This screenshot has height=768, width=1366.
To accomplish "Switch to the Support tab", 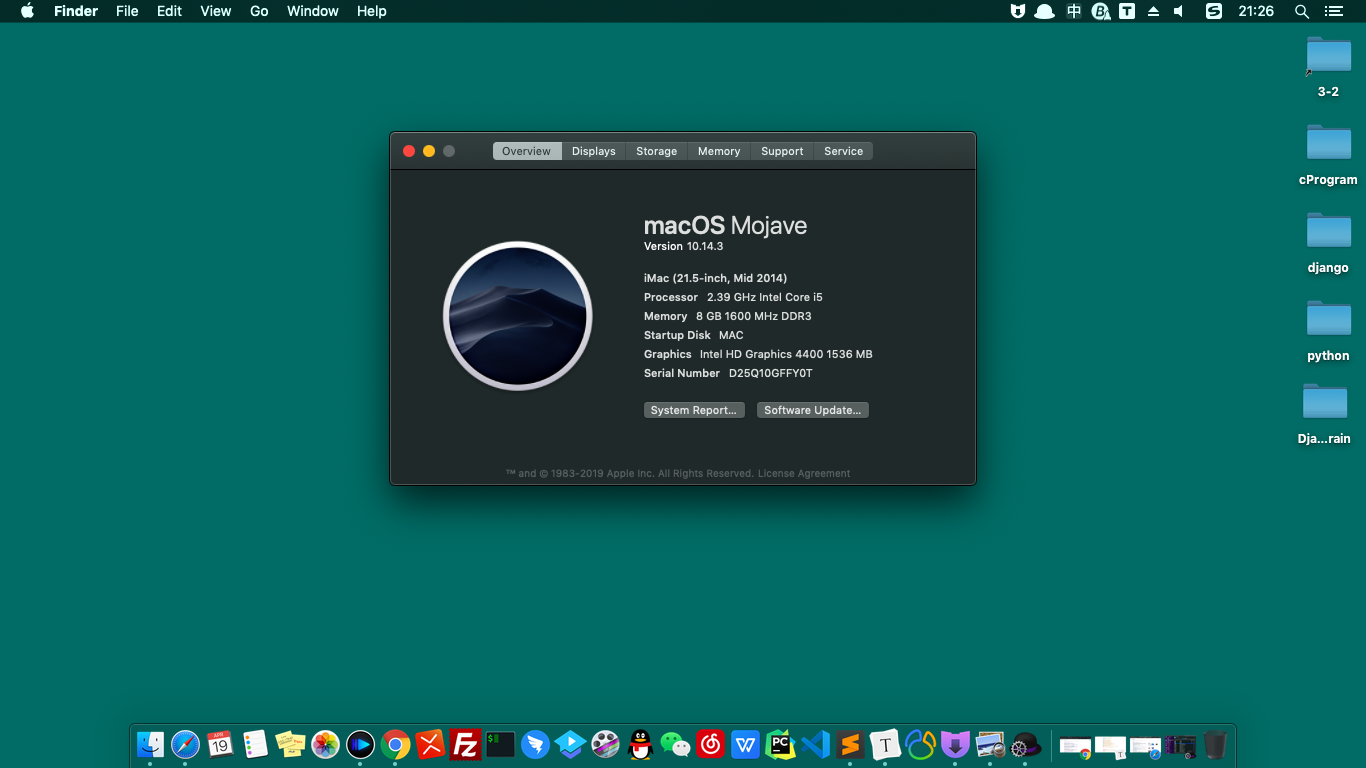I will [x=782, y=151].
